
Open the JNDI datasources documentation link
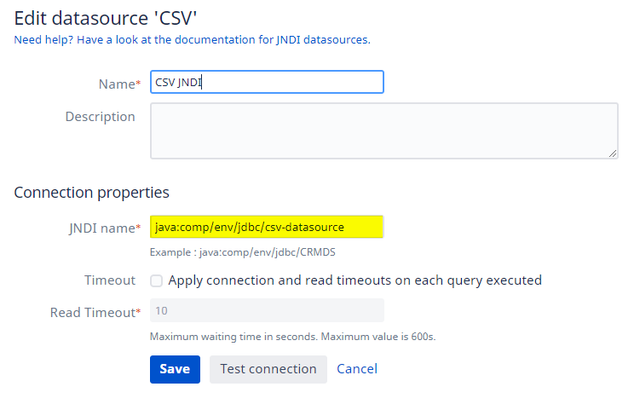point(190,39)
